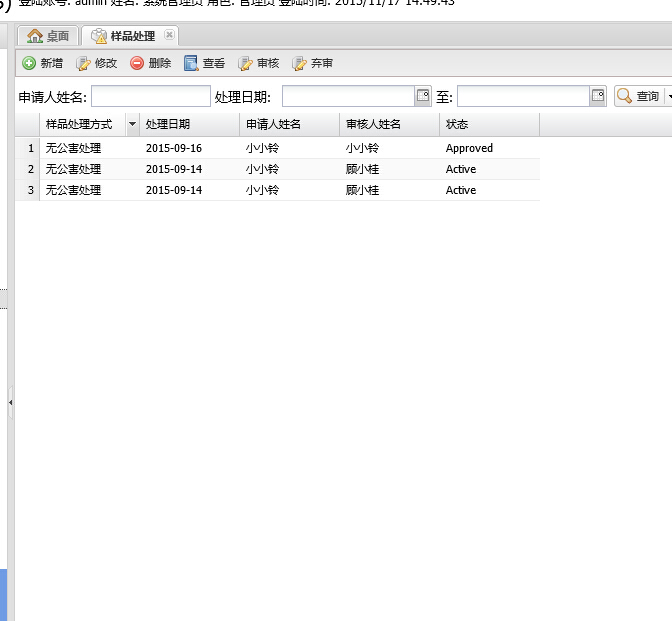Sort by 状态 column header

click(x=489, y=124)
